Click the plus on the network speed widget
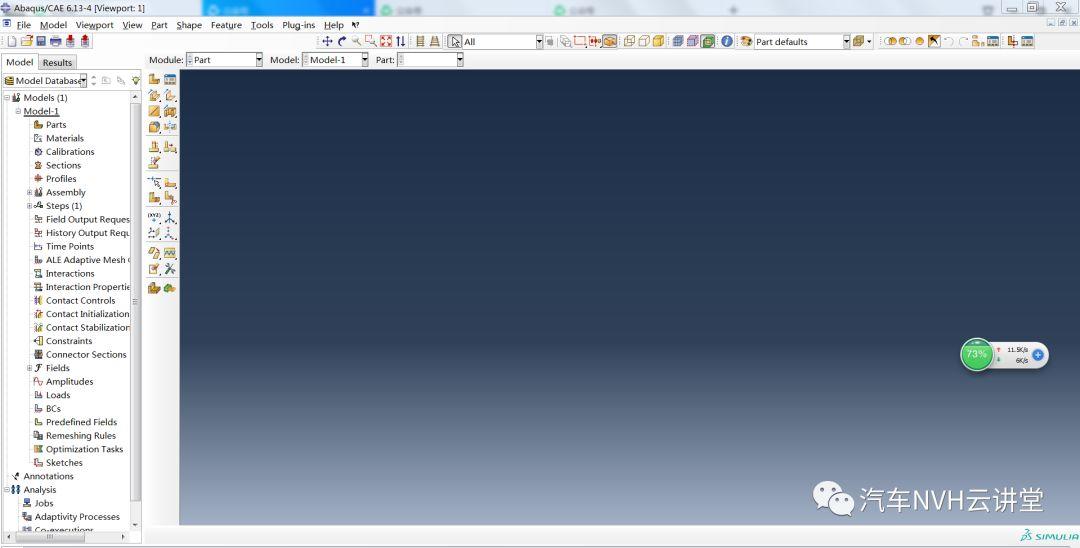 [1037, 355]
